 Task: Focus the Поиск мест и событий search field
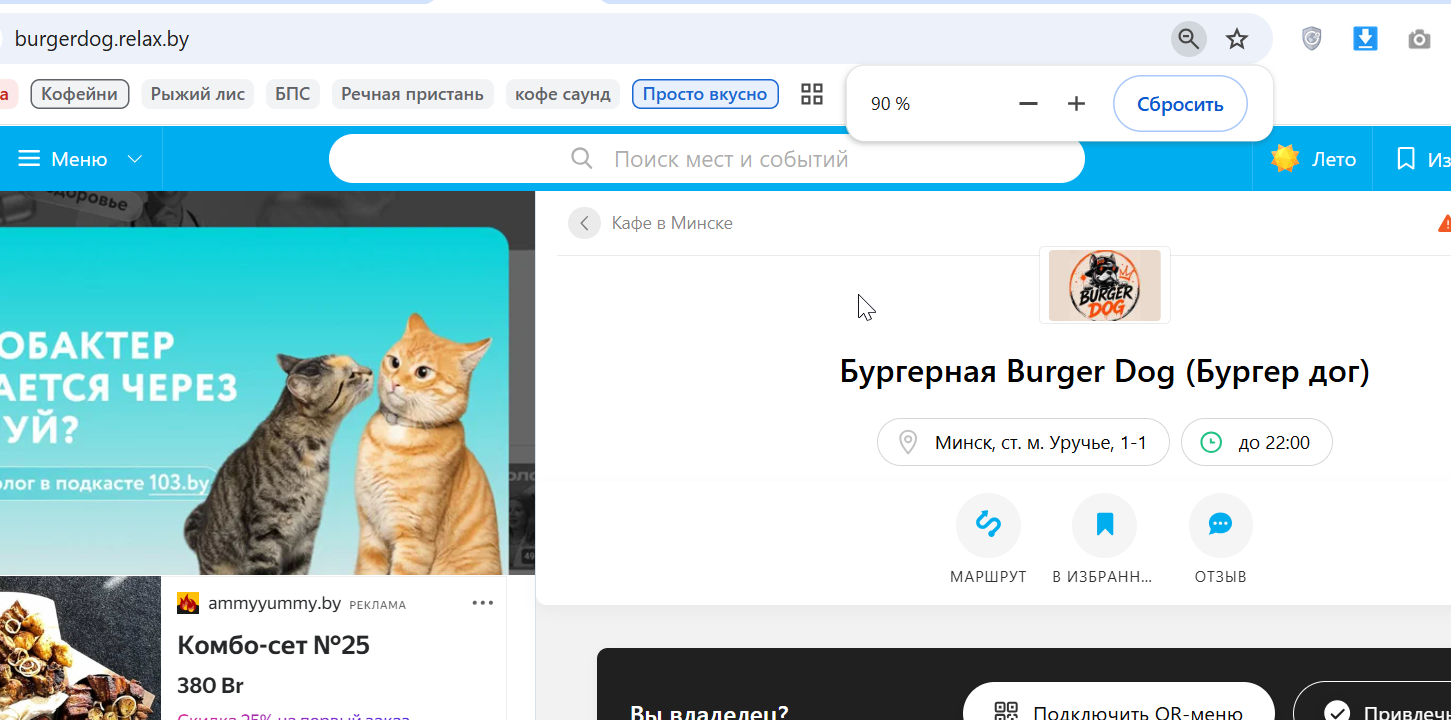pos(707,159)
